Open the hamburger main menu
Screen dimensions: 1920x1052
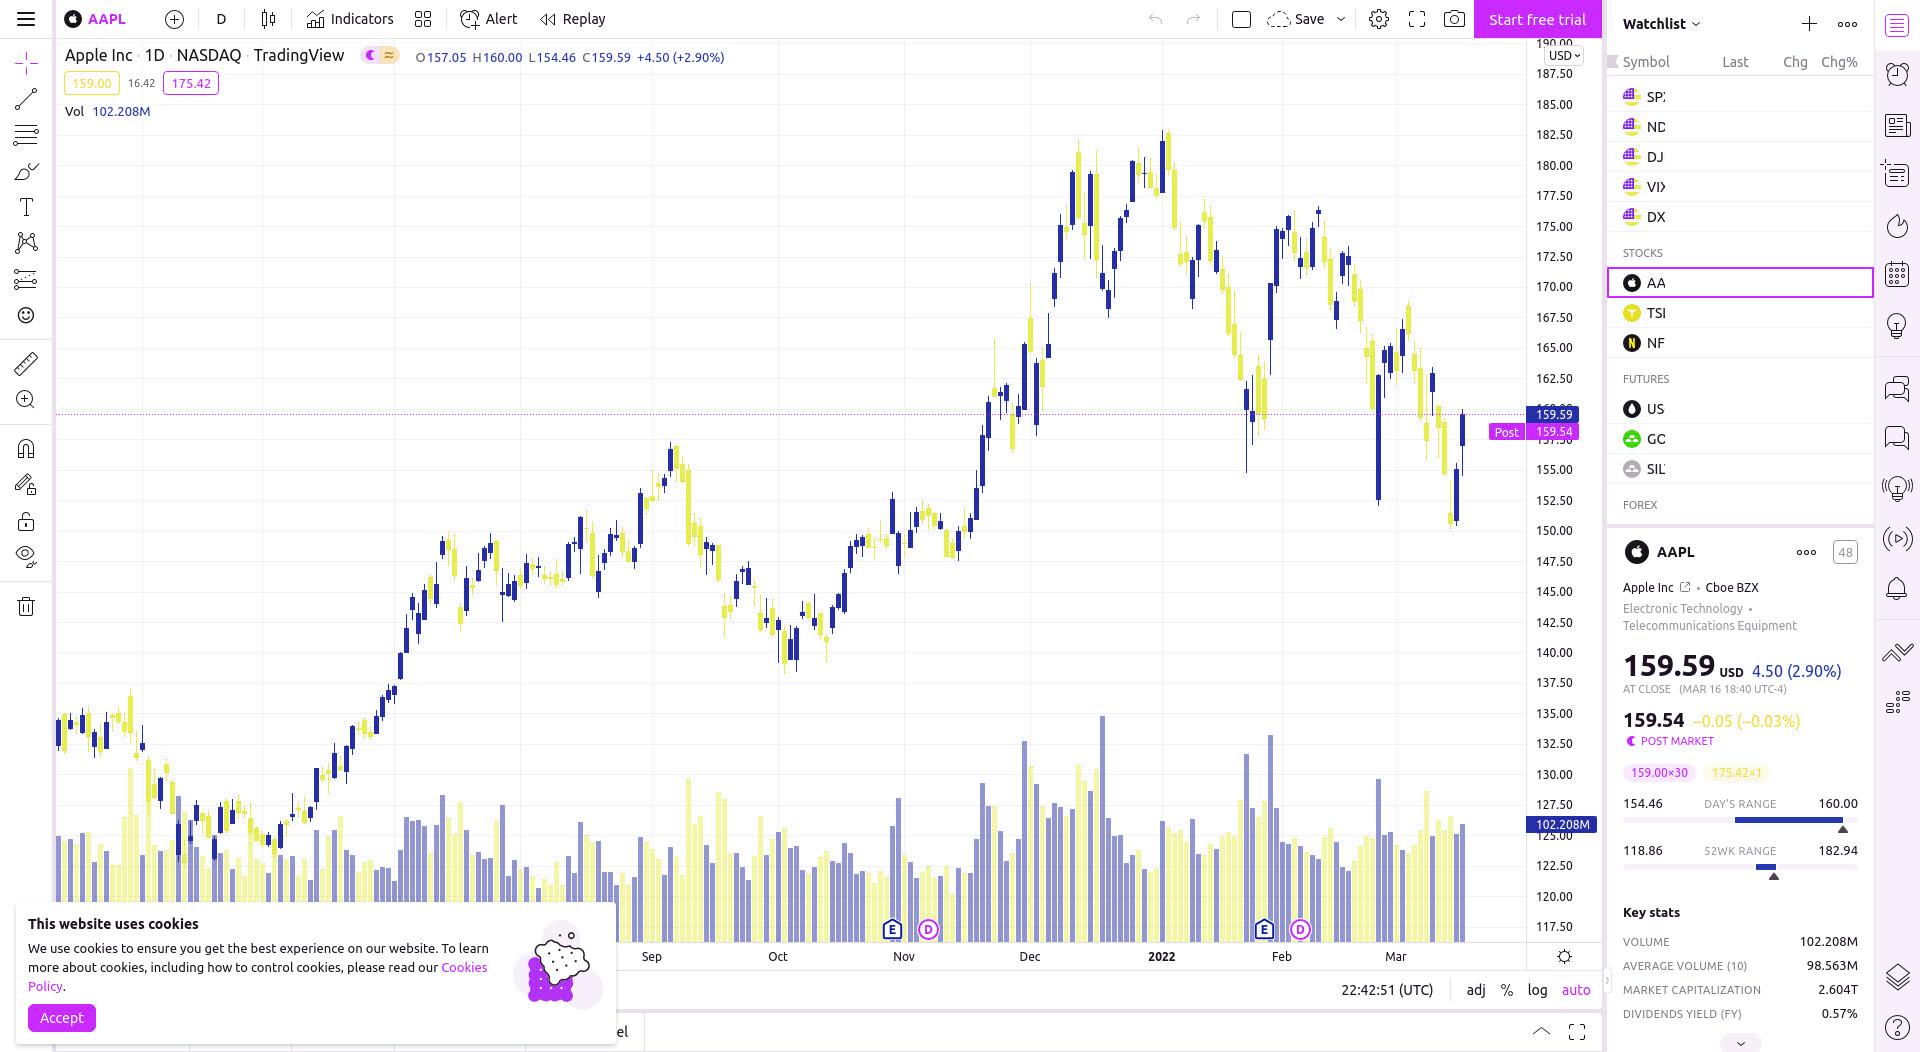point(26,19)
